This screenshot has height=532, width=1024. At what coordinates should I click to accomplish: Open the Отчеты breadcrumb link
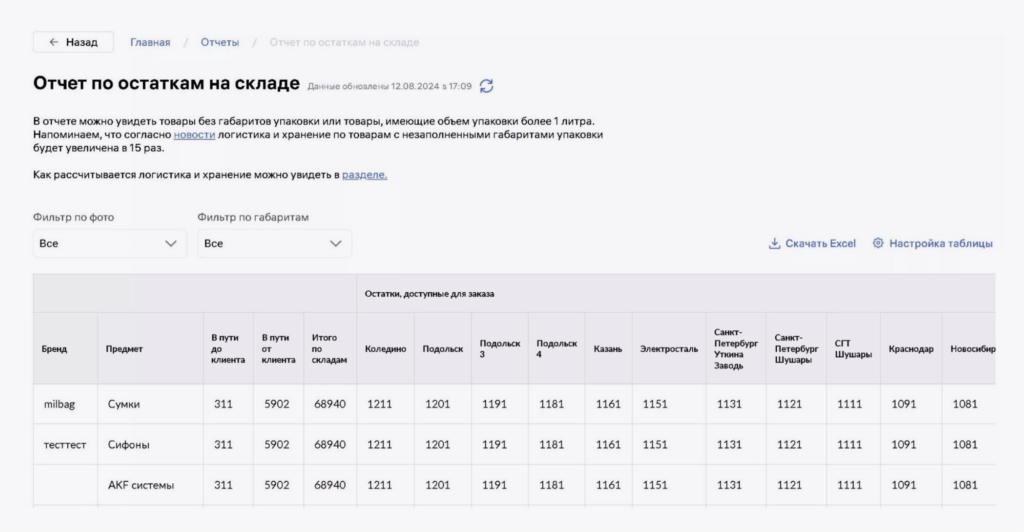pos(220,42)
